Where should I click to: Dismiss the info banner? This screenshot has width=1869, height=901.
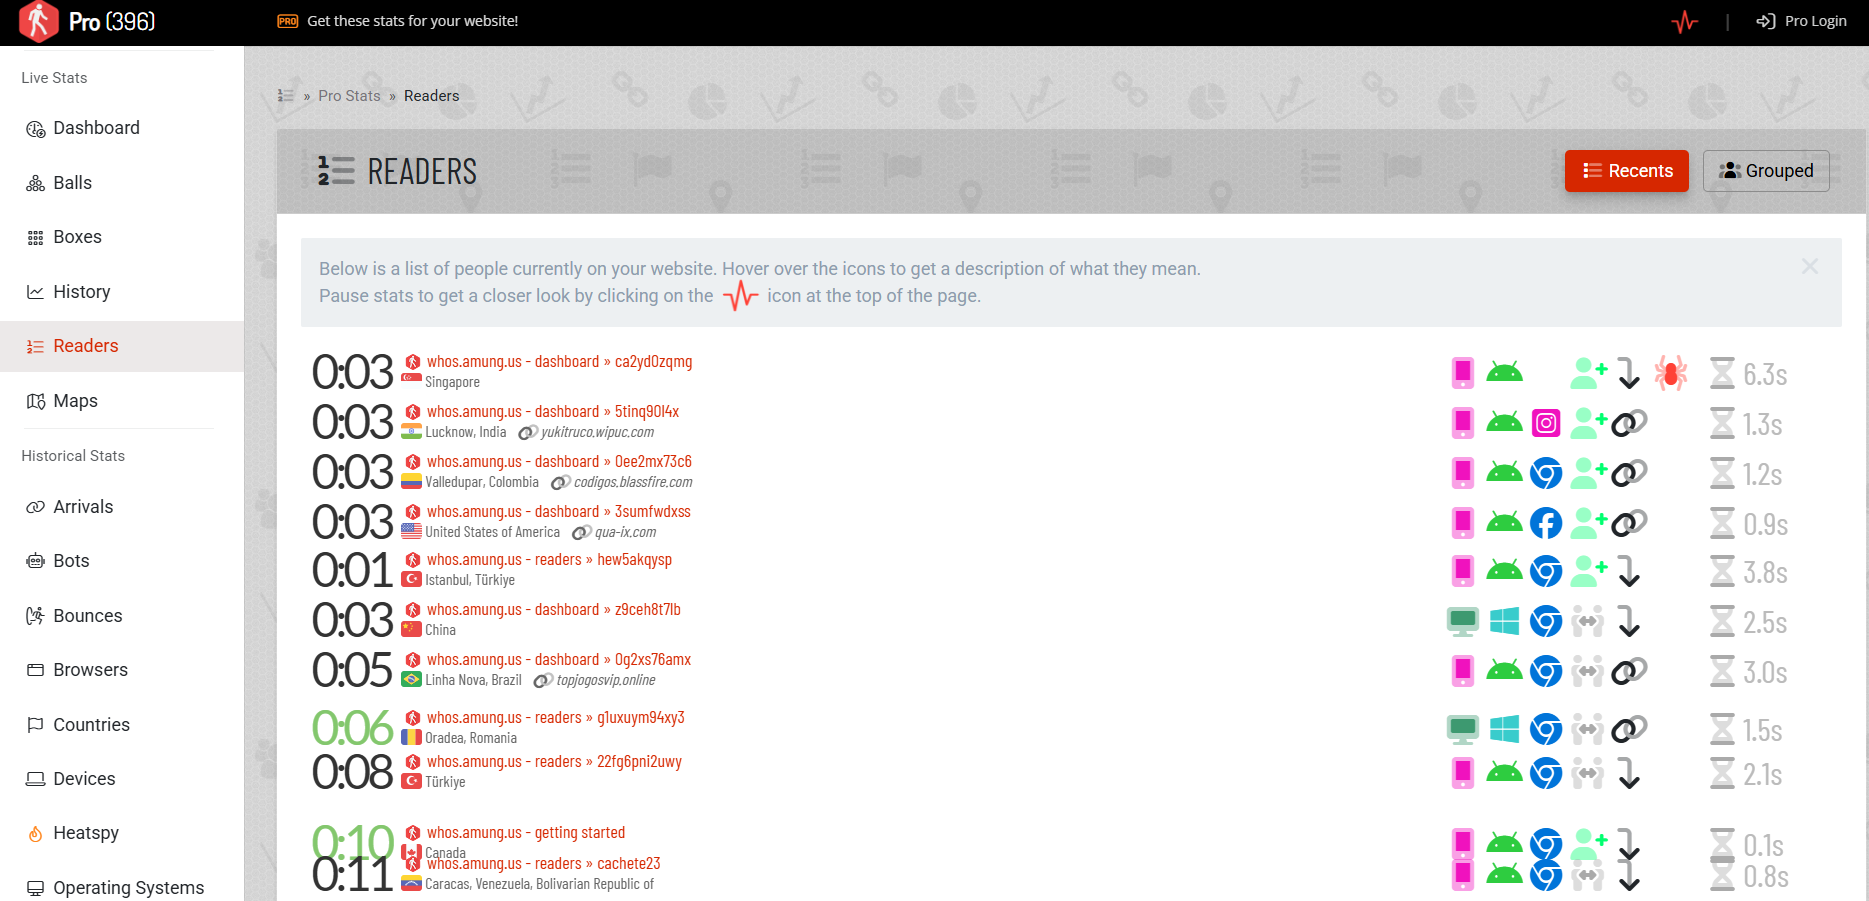coord(1810,266)
